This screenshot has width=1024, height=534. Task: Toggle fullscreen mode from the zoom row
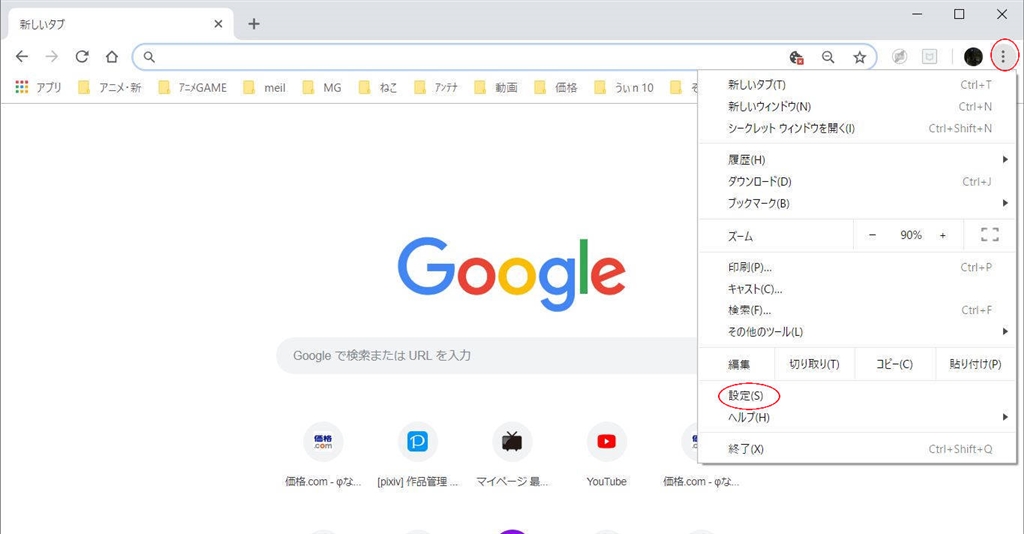point(989,235)
